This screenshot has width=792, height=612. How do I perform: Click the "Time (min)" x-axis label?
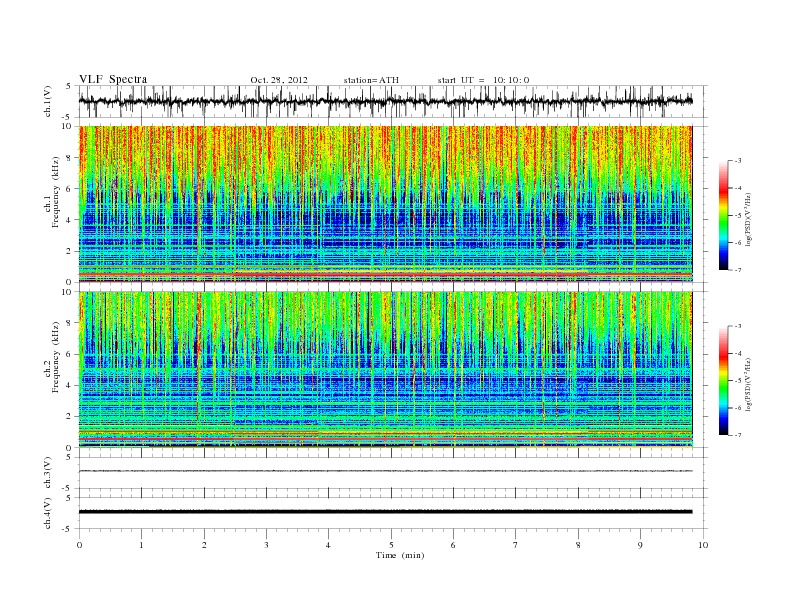point(400,555)
